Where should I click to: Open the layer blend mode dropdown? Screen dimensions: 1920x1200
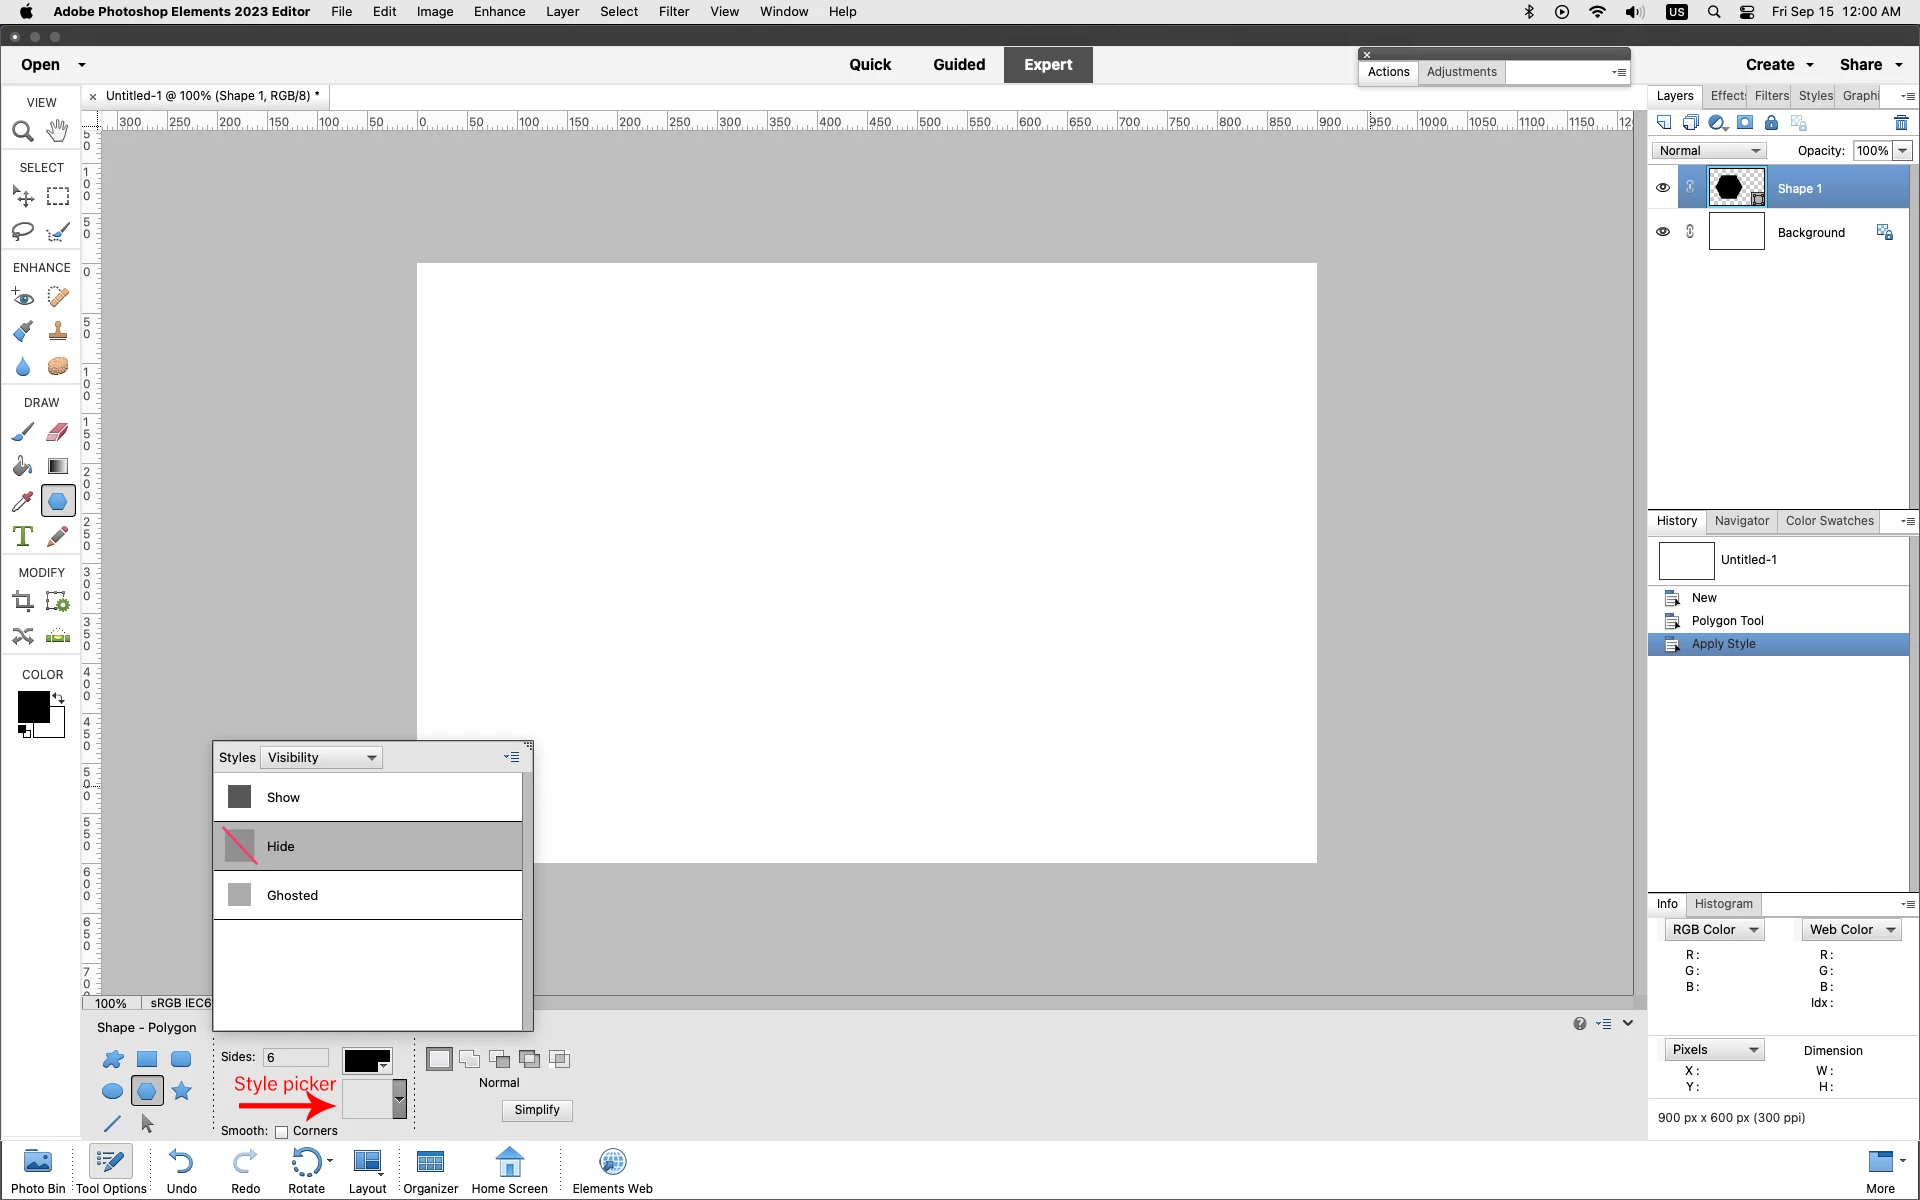click(x=1708, y=151)
